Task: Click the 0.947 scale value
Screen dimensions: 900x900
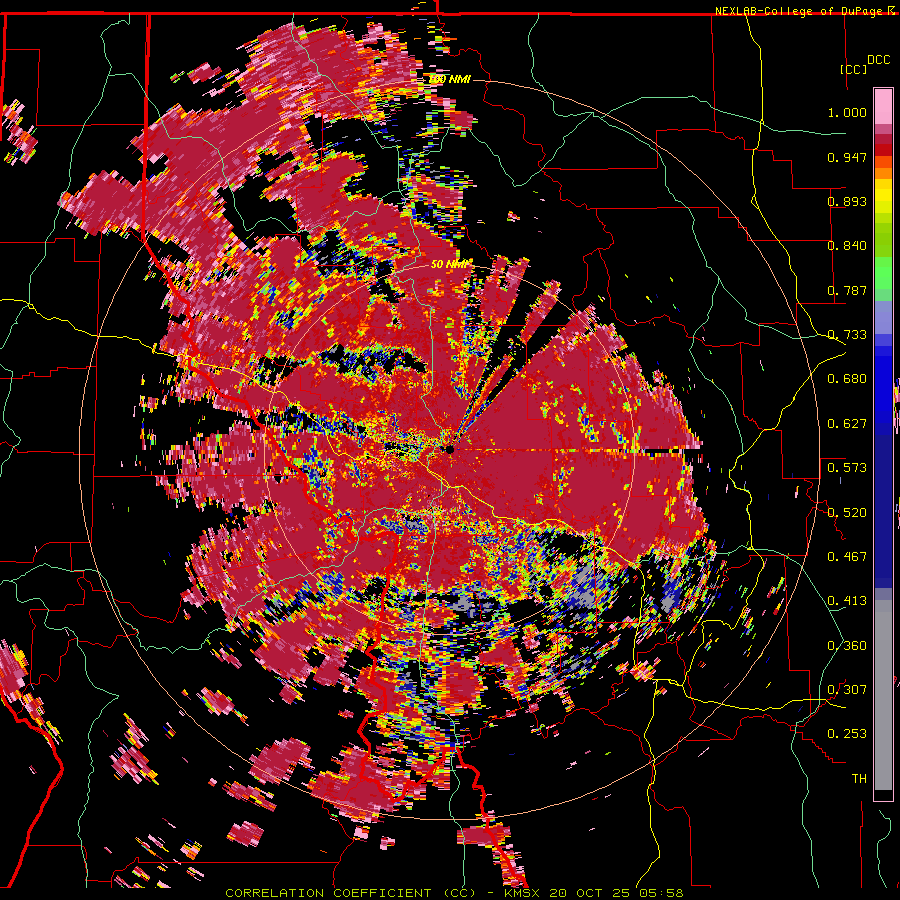Action: [x=847, y=157]
